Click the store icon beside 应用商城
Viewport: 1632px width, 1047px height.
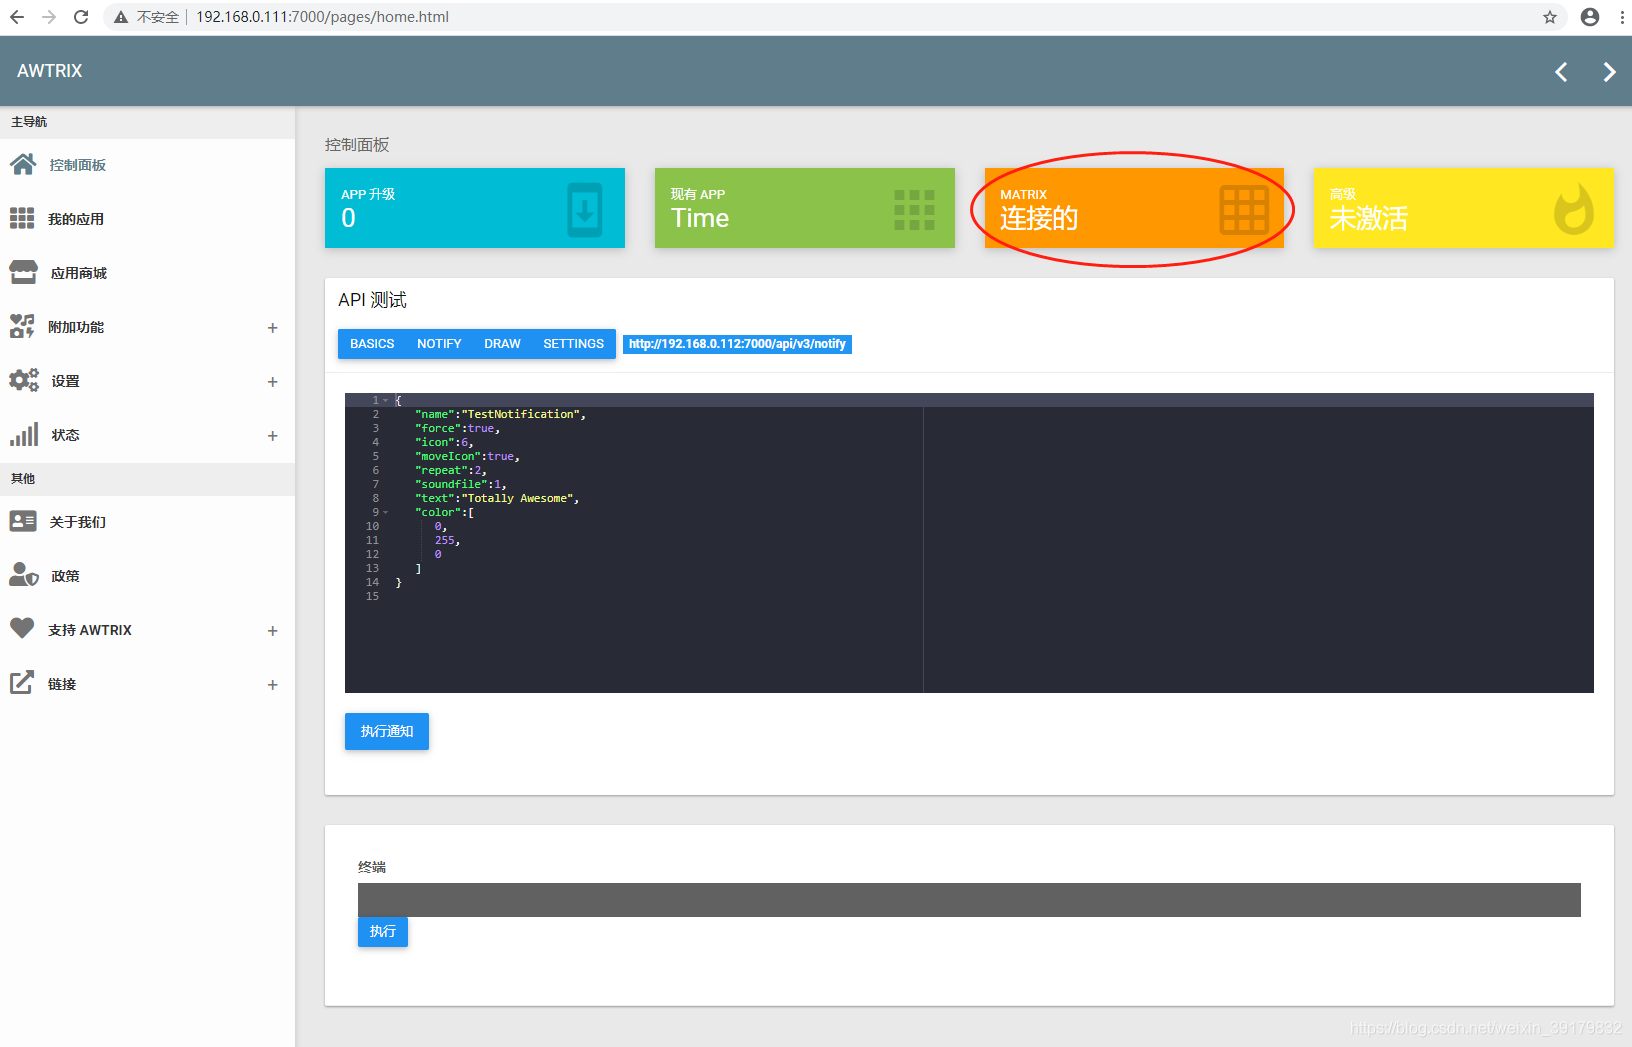(x=23, y=272)
